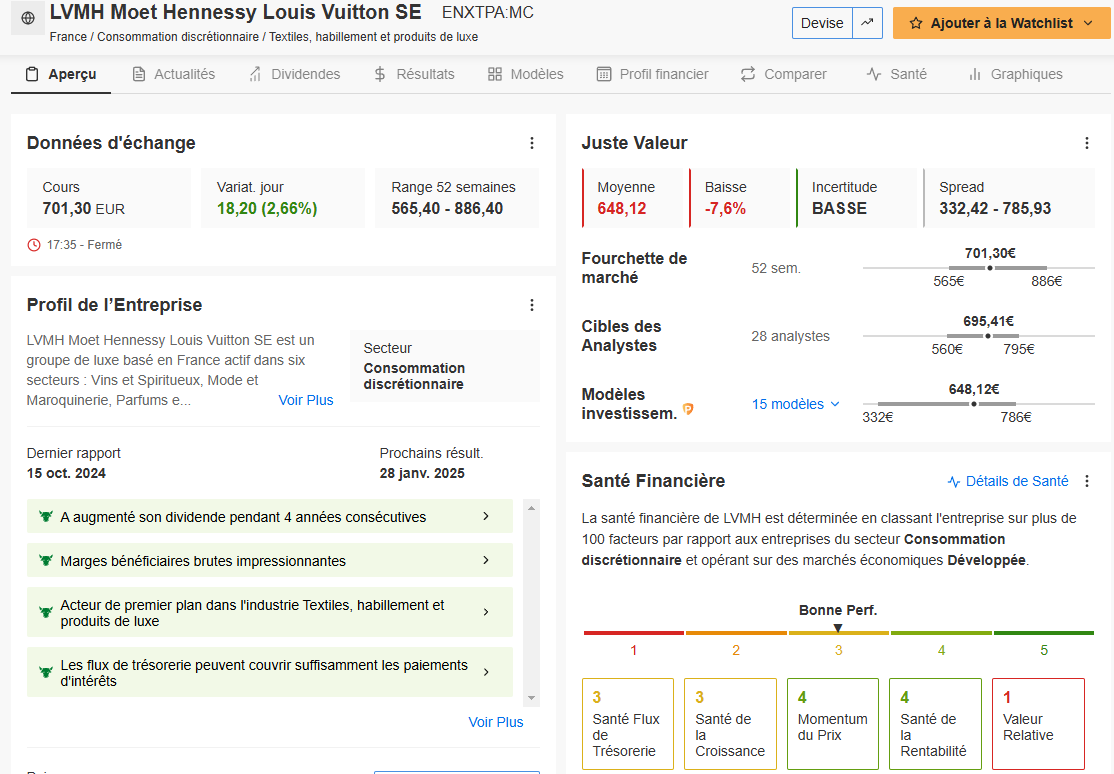This screenshot has height=774, width=1114.
Task: Click the Devise button
Action: (822, 23)
